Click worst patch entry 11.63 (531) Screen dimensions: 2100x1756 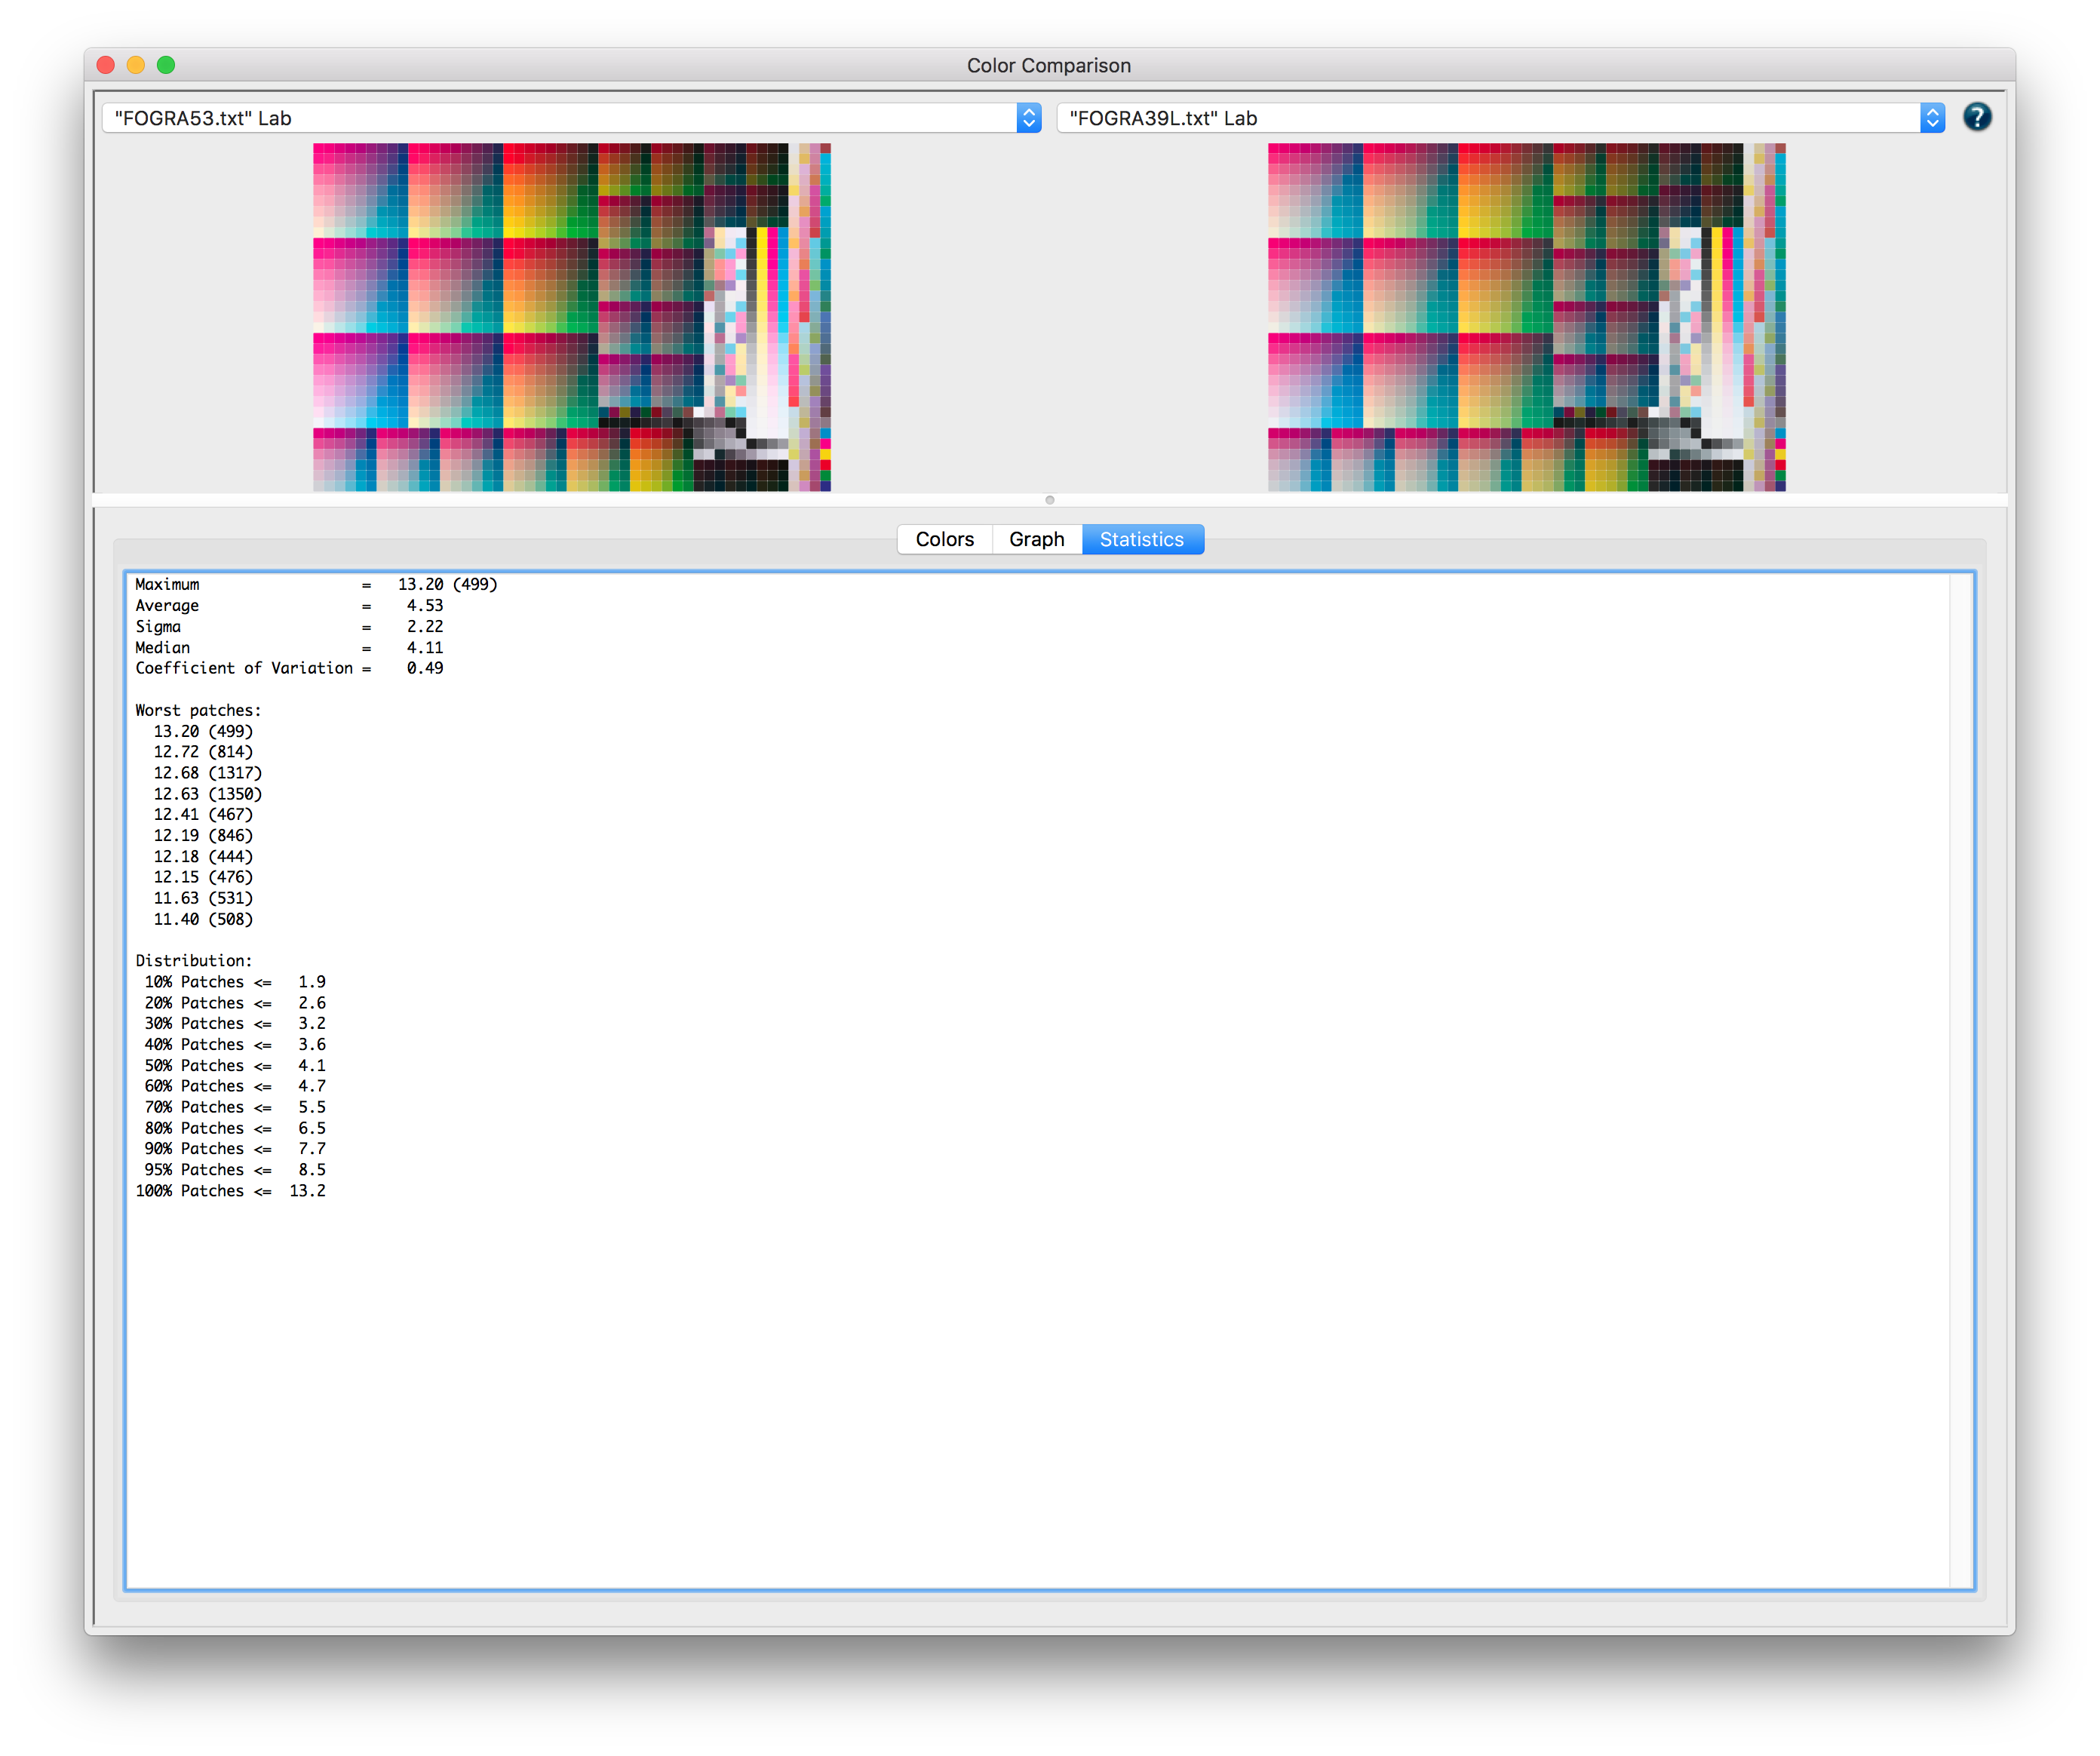tap(203, 898)
